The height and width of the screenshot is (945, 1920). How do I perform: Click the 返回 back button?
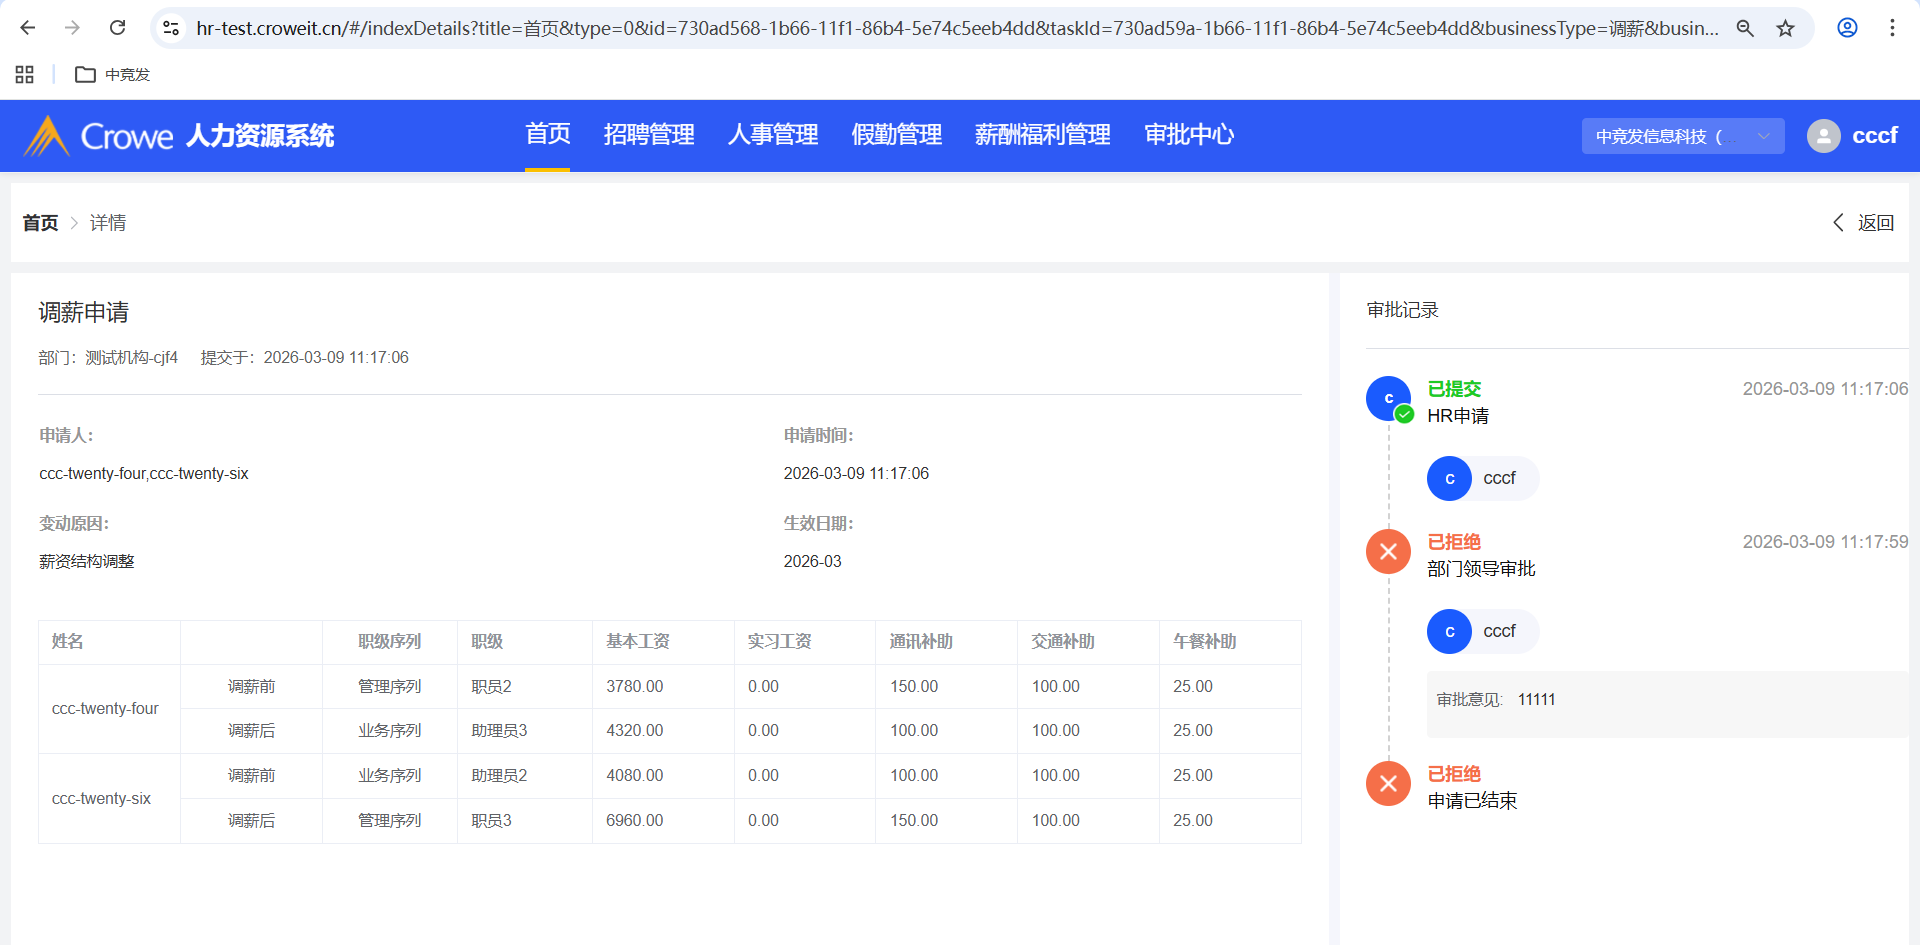tap(1864, 223)
